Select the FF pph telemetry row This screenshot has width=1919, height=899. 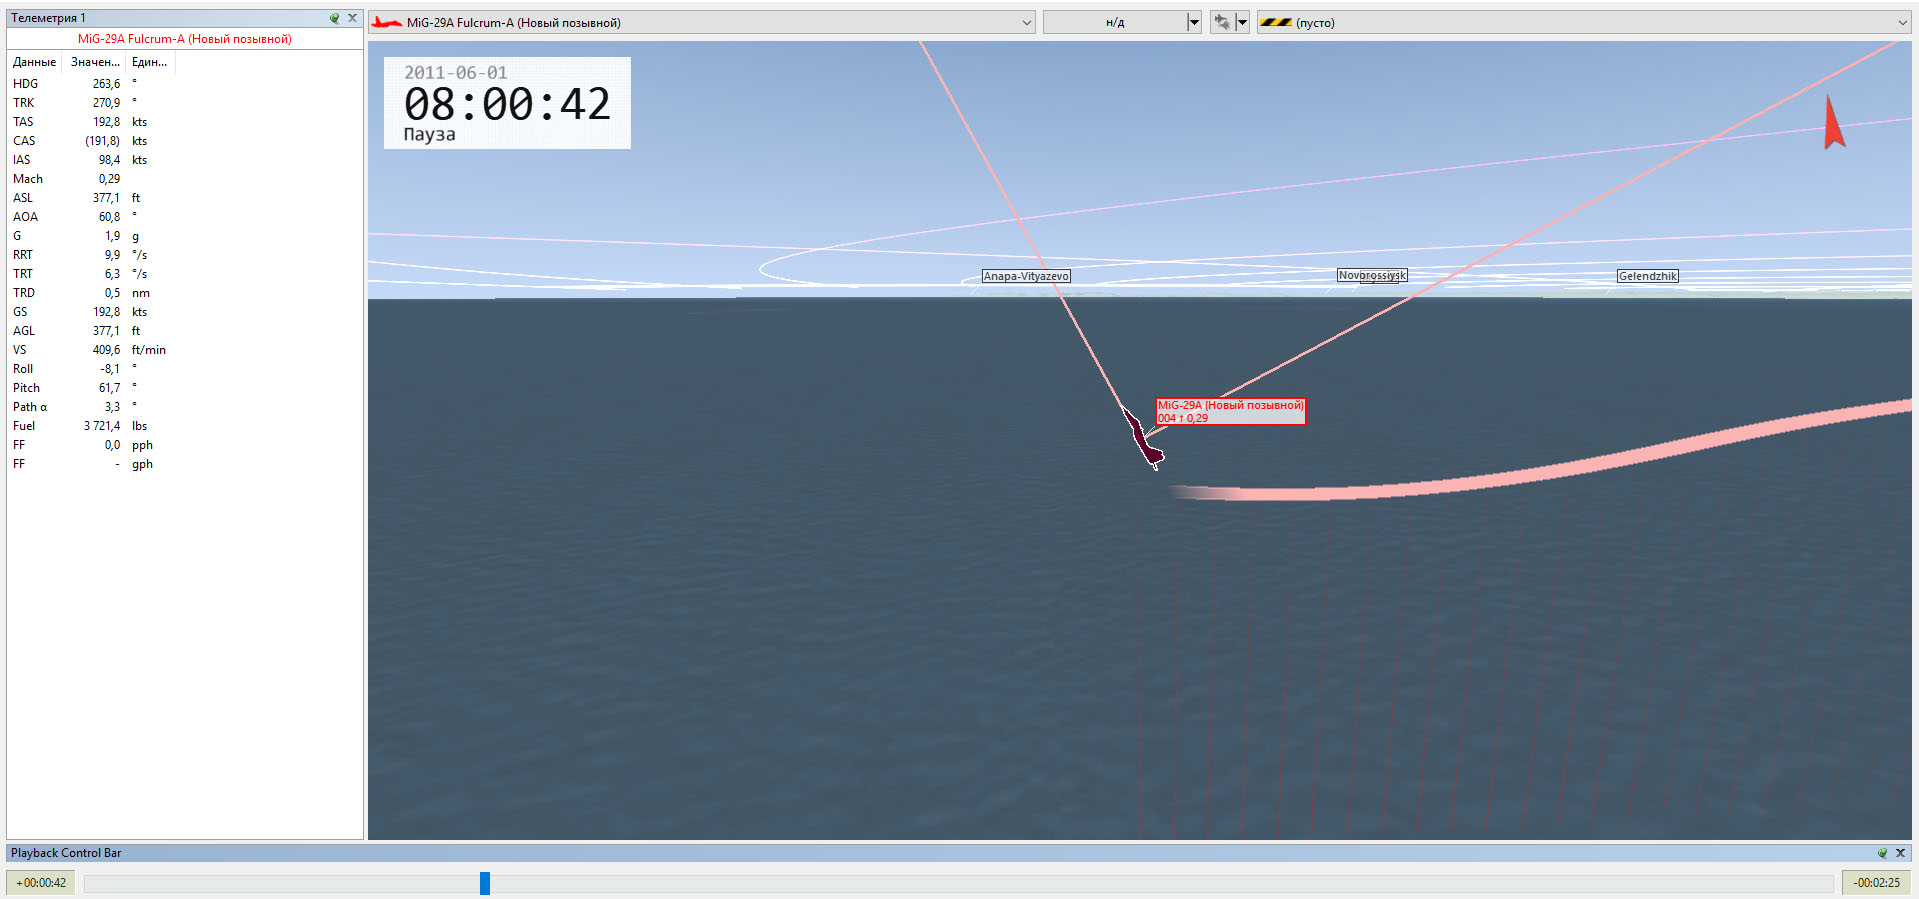pyautogui.click(x=185, y=445)
